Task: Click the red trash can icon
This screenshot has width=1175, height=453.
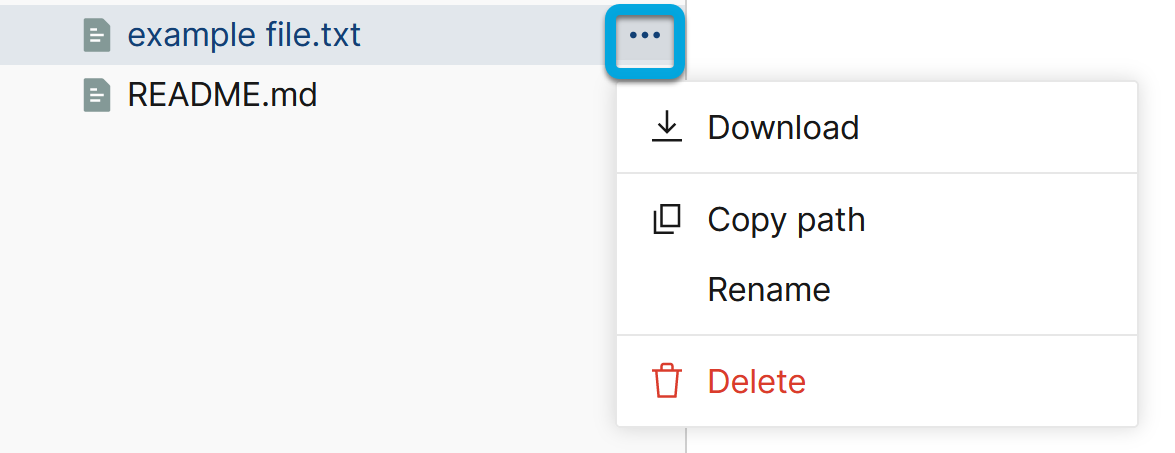Action: (x=666, y=381)
